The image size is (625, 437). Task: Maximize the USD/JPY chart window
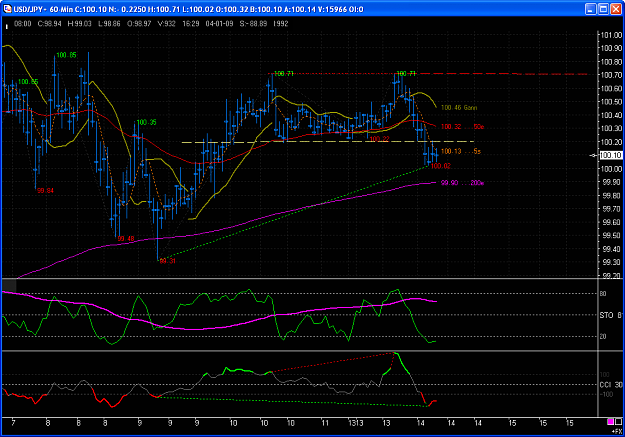point(603,9)
